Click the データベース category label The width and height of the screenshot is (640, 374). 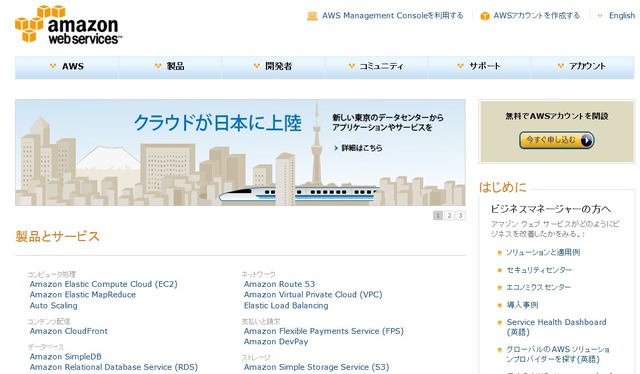[46, 347]
